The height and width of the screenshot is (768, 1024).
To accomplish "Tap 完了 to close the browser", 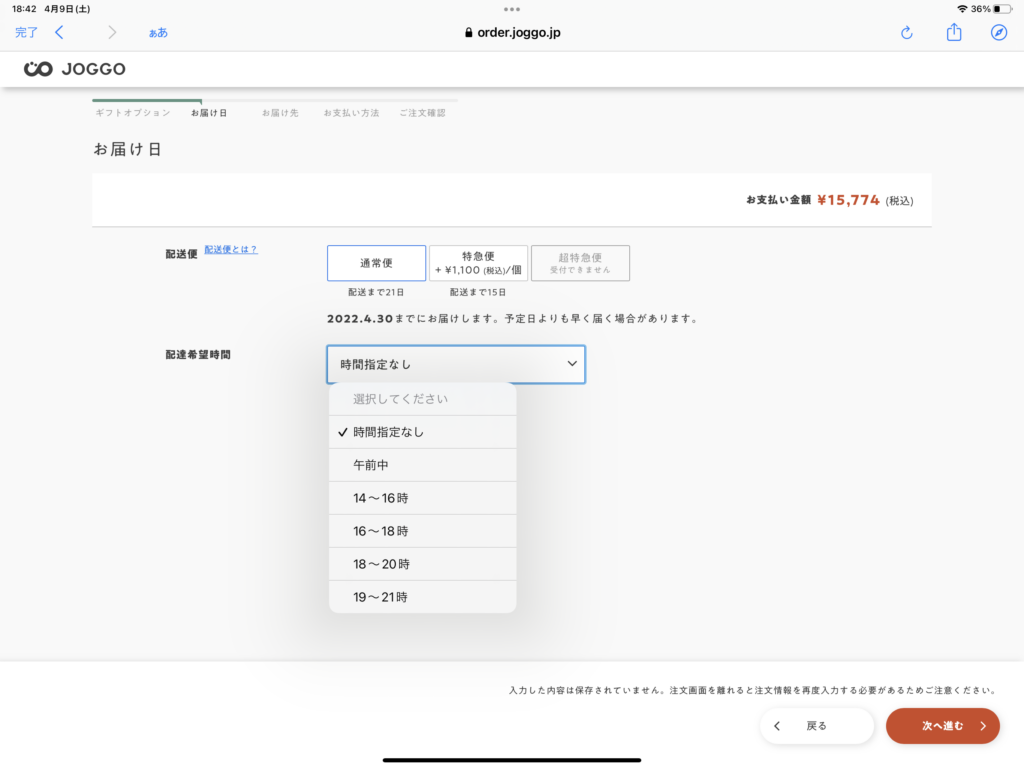I will pos(26,32).
